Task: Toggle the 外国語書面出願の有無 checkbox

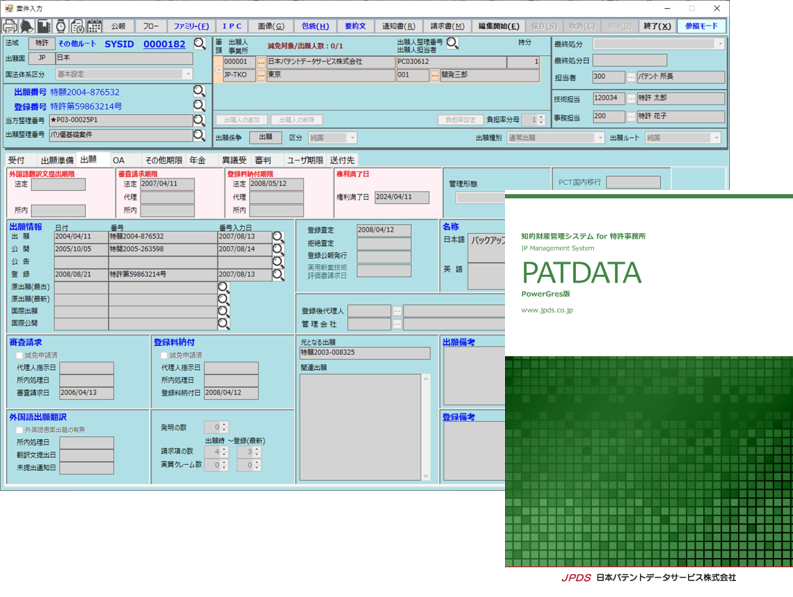Action: tap(20, 430)
